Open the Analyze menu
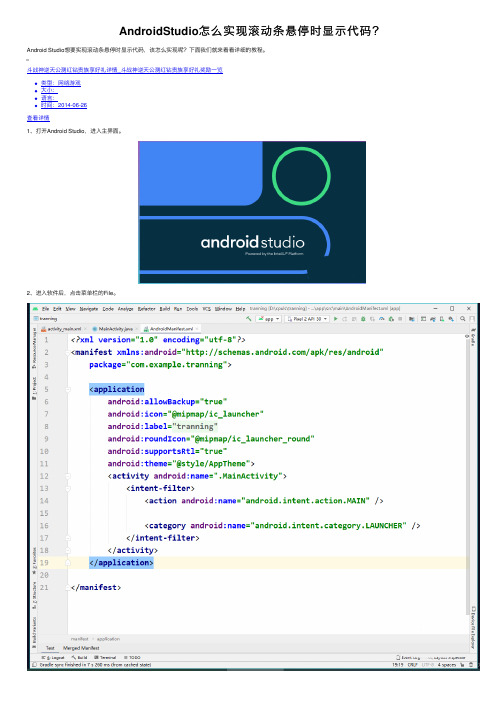Screen dimensions: 504x713 pos(126,309)
